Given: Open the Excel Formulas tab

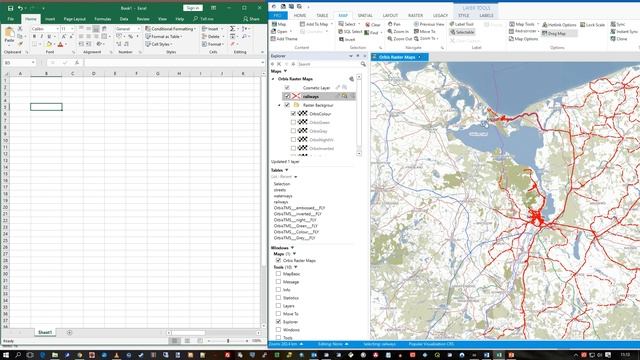Looking at the screenshot, I should (x=102, y=19).
